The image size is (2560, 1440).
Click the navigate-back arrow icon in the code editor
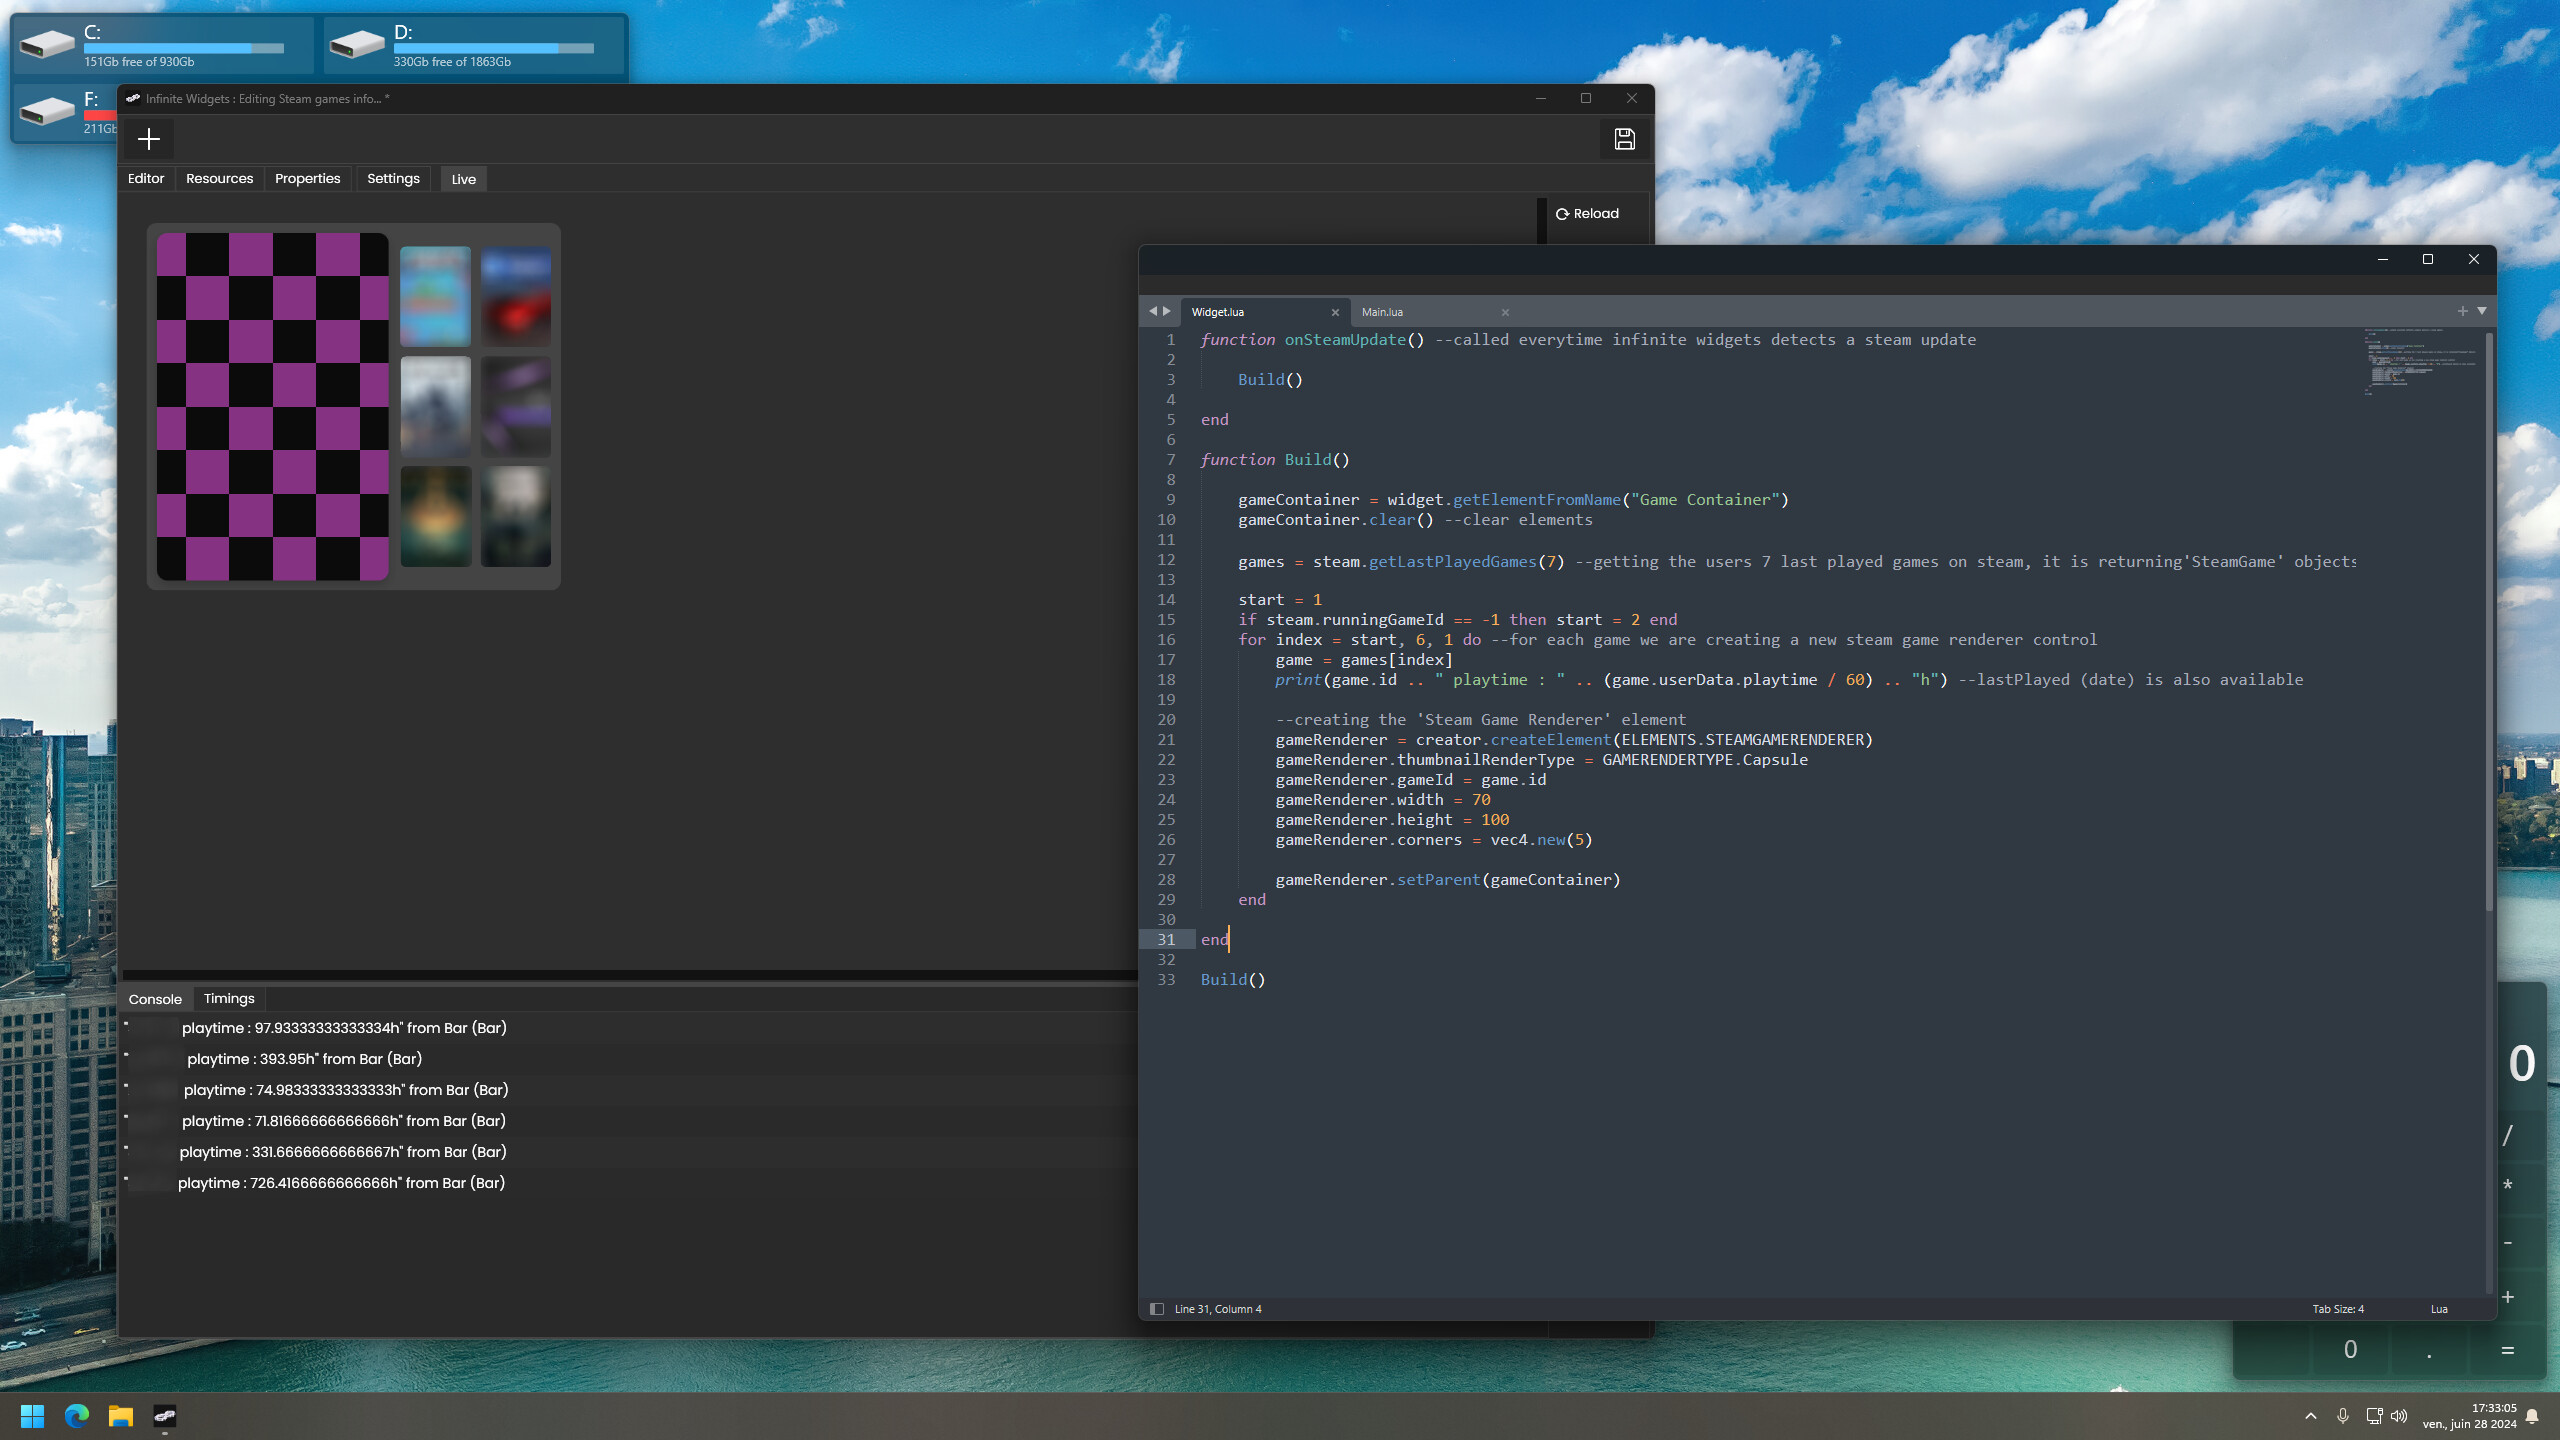click(1153, 311)
